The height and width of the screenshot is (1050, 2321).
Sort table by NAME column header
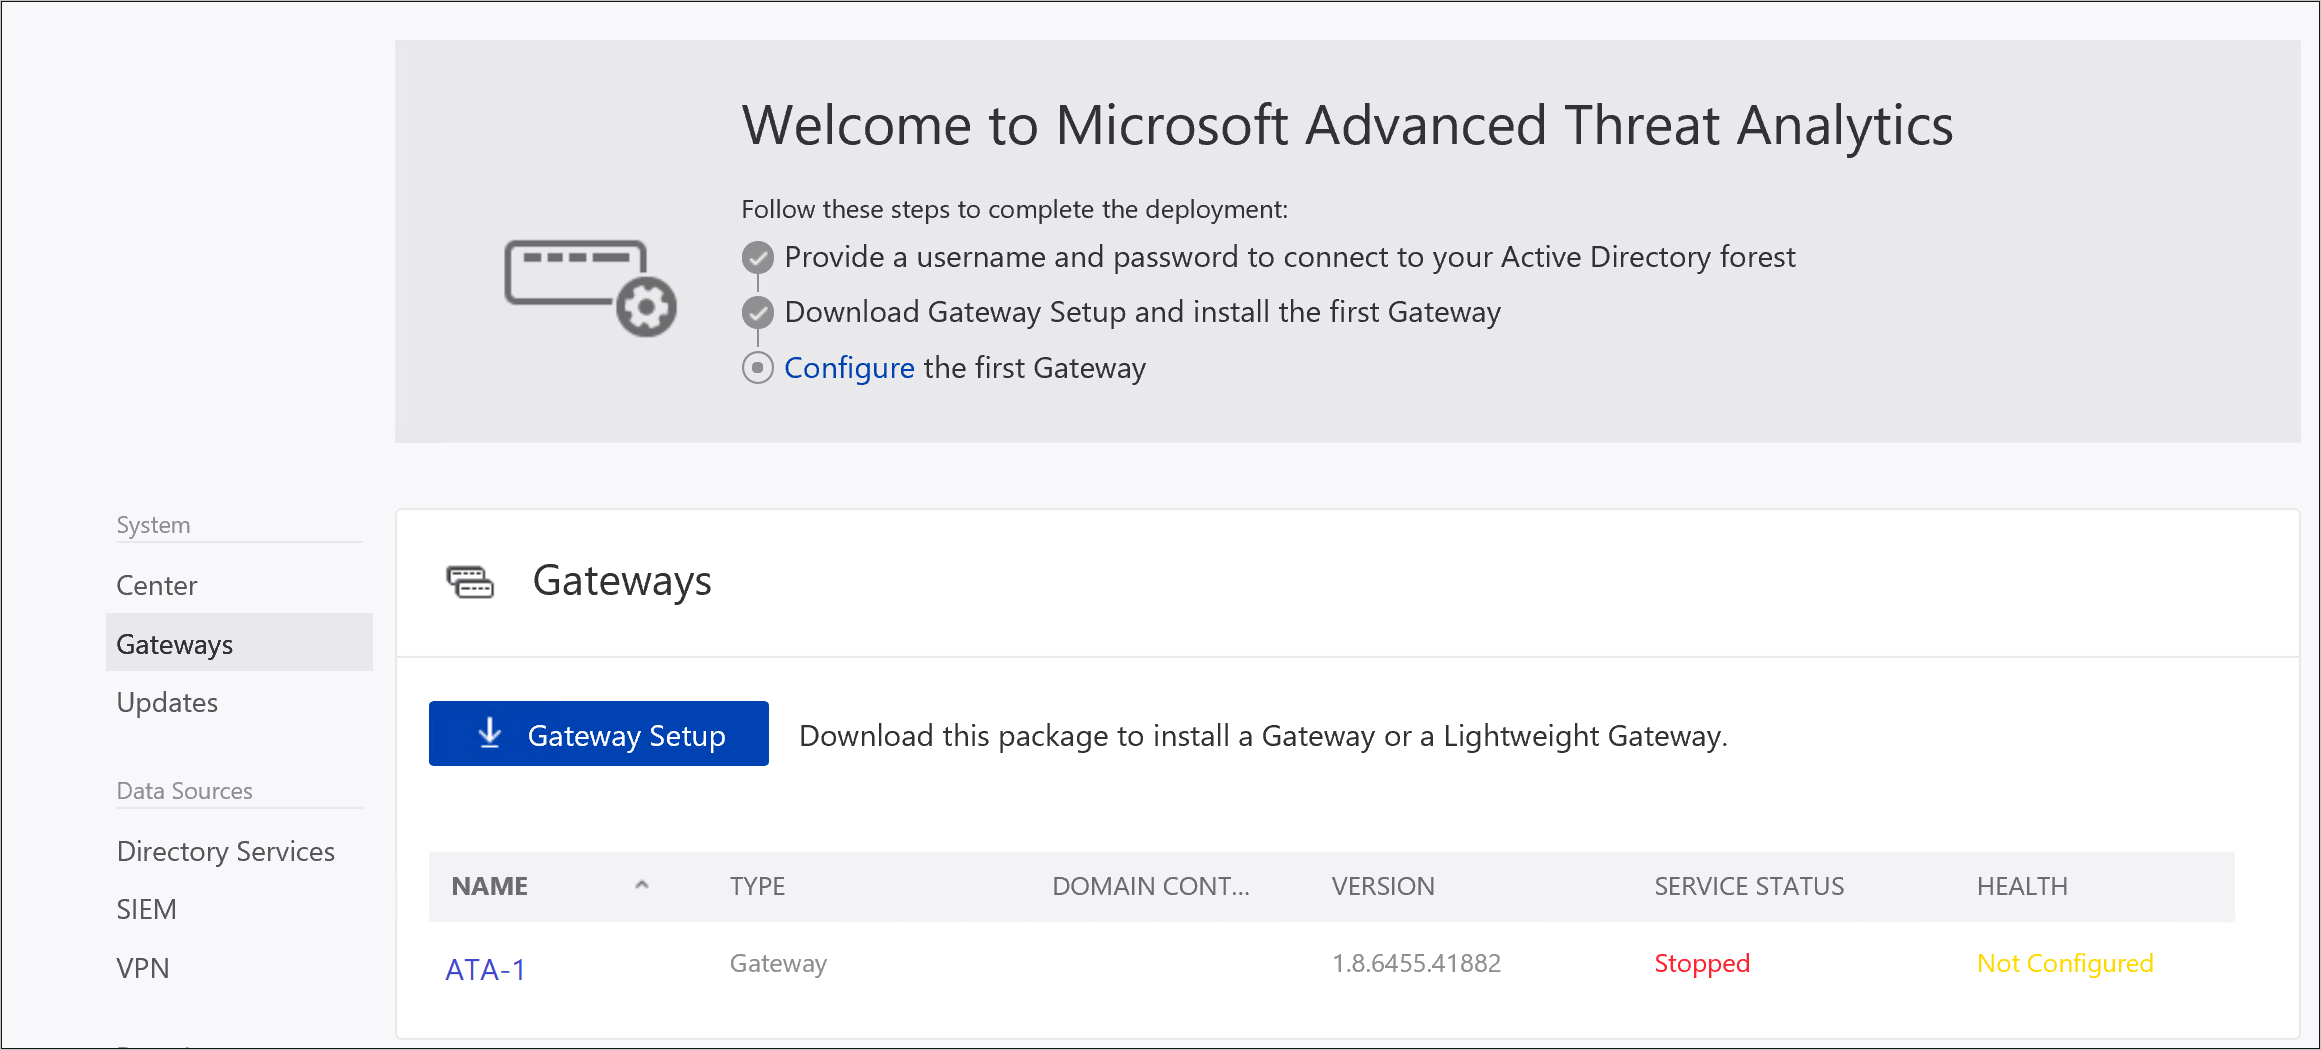(x=490, y=886)
